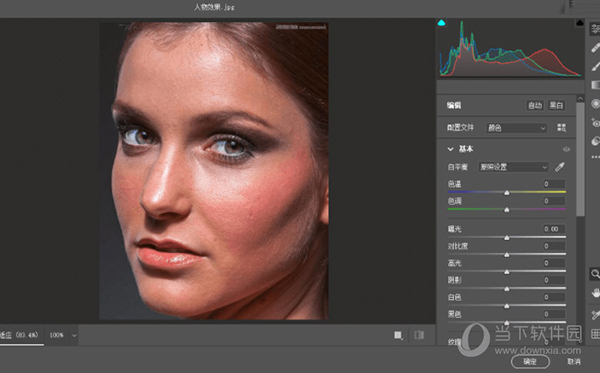Click the 阴影 value input field
Viewport: 600px width, 373px height.
pyautogui.click(x=554, y=280)
